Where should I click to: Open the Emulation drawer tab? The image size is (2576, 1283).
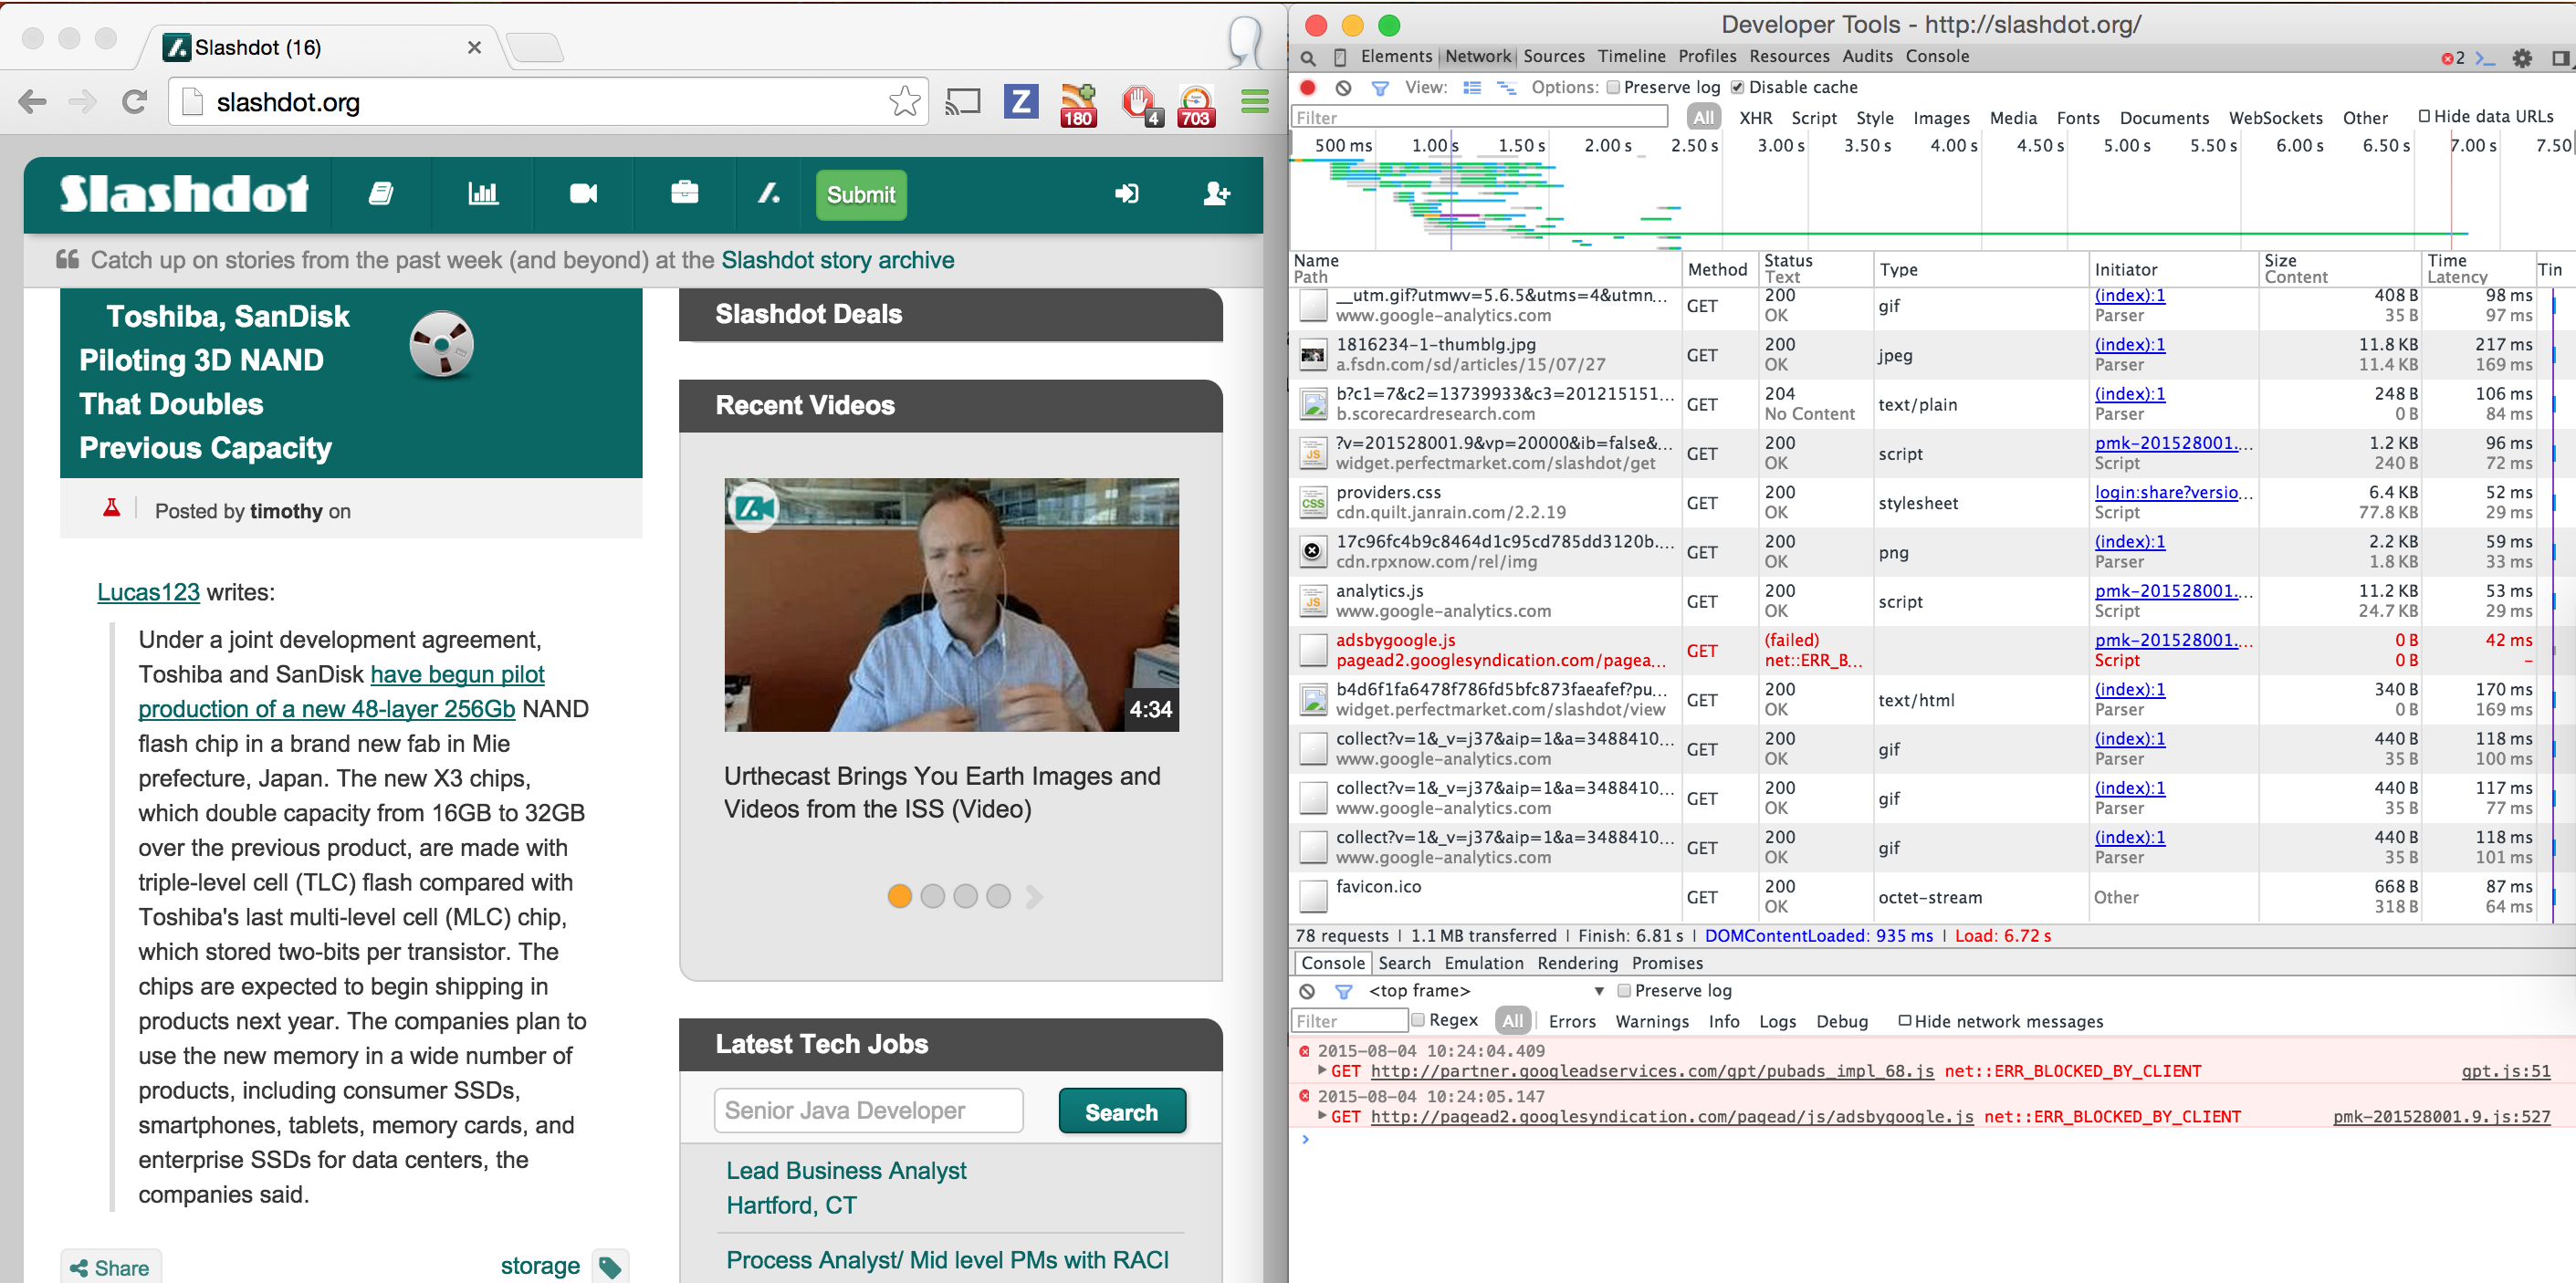point(1483,963)
